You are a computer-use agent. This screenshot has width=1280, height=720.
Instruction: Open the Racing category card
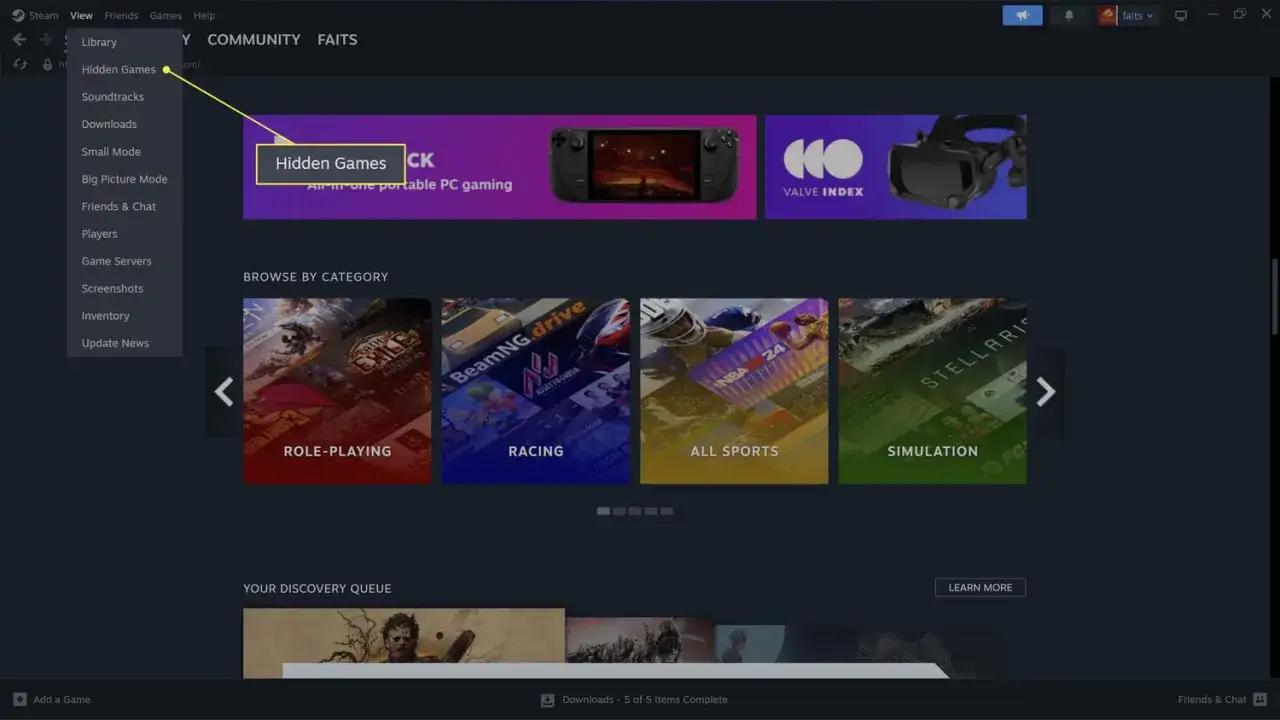tap(536, 391)
